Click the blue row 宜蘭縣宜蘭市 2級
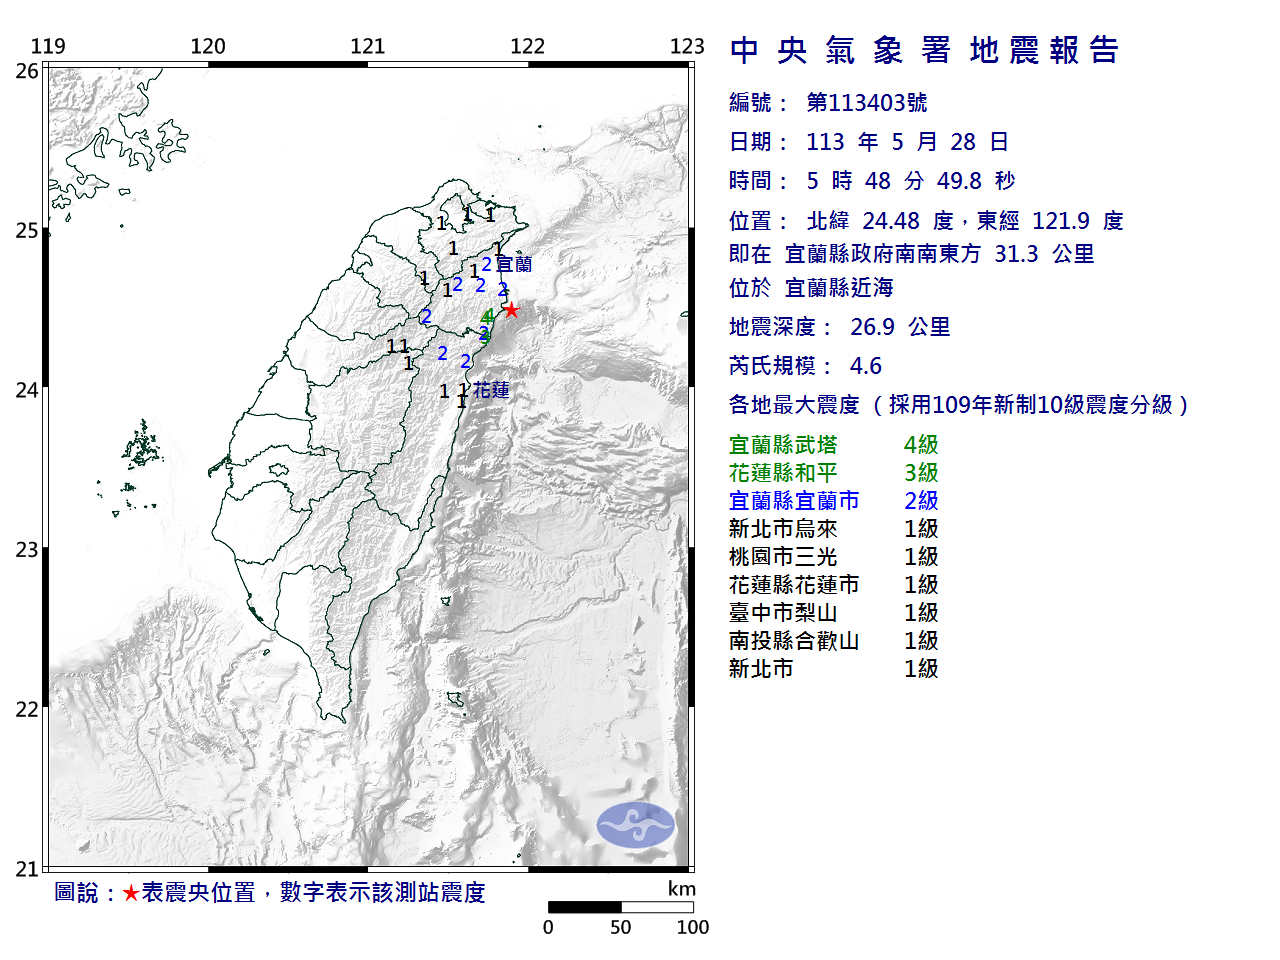The width and height of the screenshot is (1280, 960). click(834, 501)
